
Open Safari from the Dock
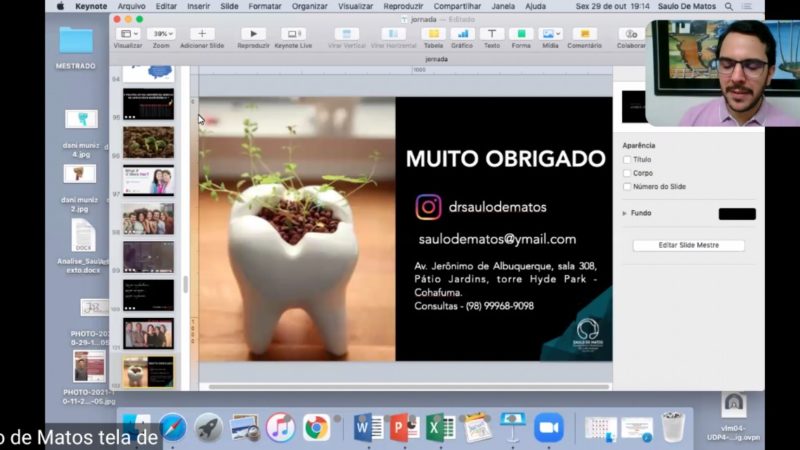tap(172, 427)
